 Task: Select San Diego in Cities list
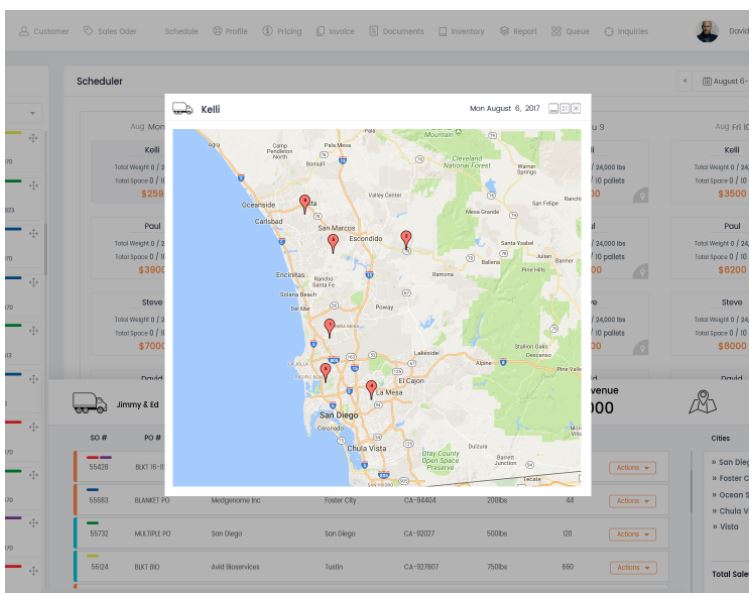(x=730, y=462)
